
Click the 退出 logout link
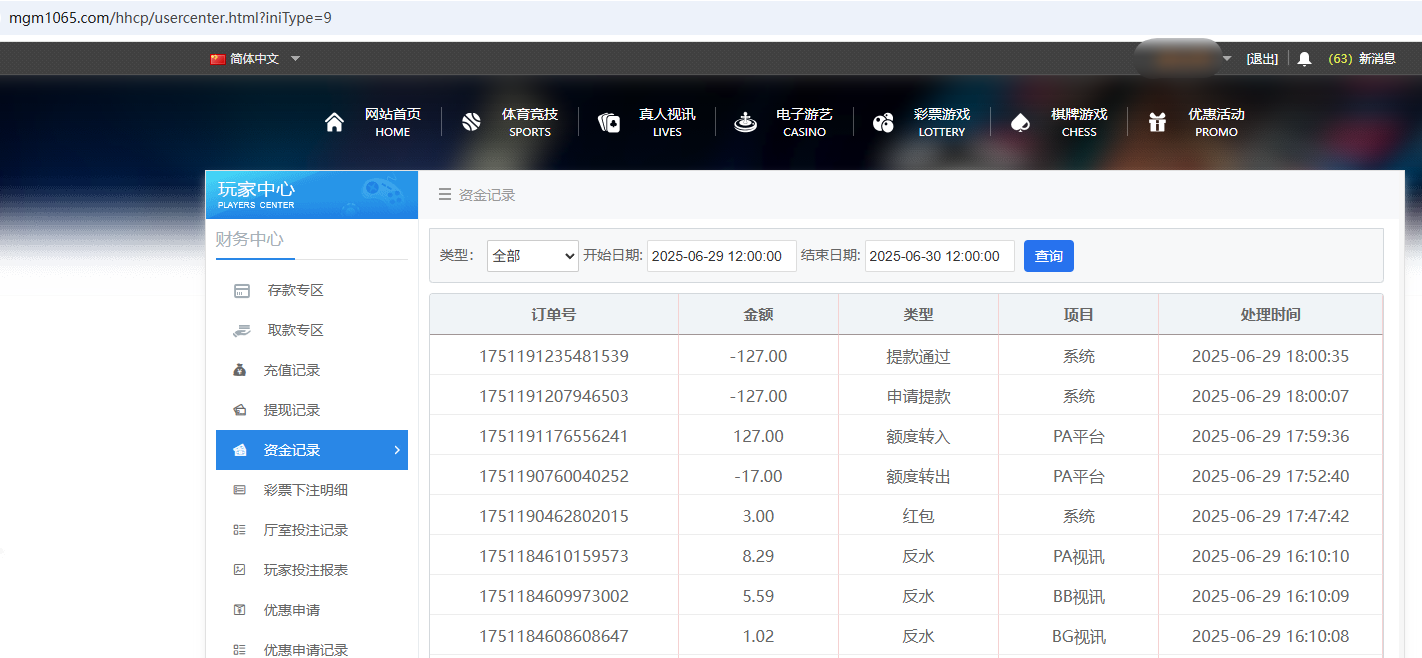tap(1262, 59)
